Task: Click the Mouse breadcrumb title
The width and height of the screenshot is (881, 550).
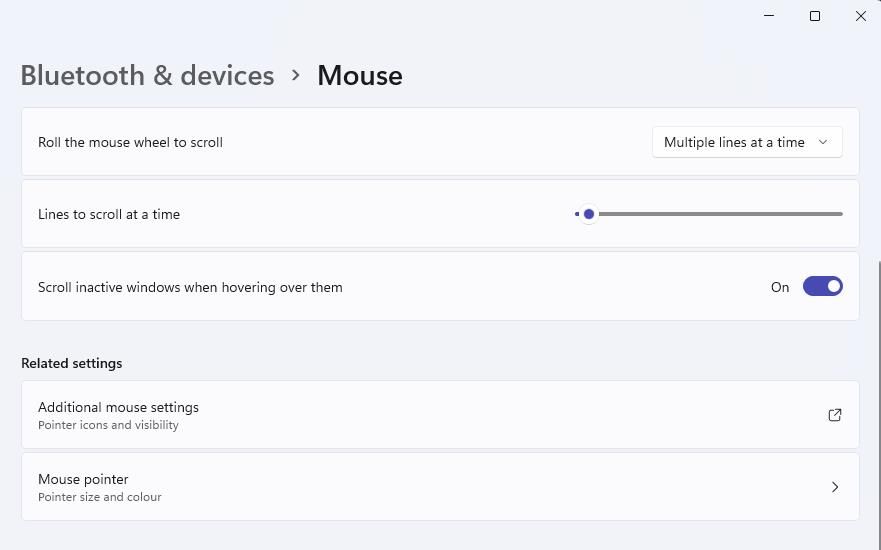Action: (x=360, y=75)
